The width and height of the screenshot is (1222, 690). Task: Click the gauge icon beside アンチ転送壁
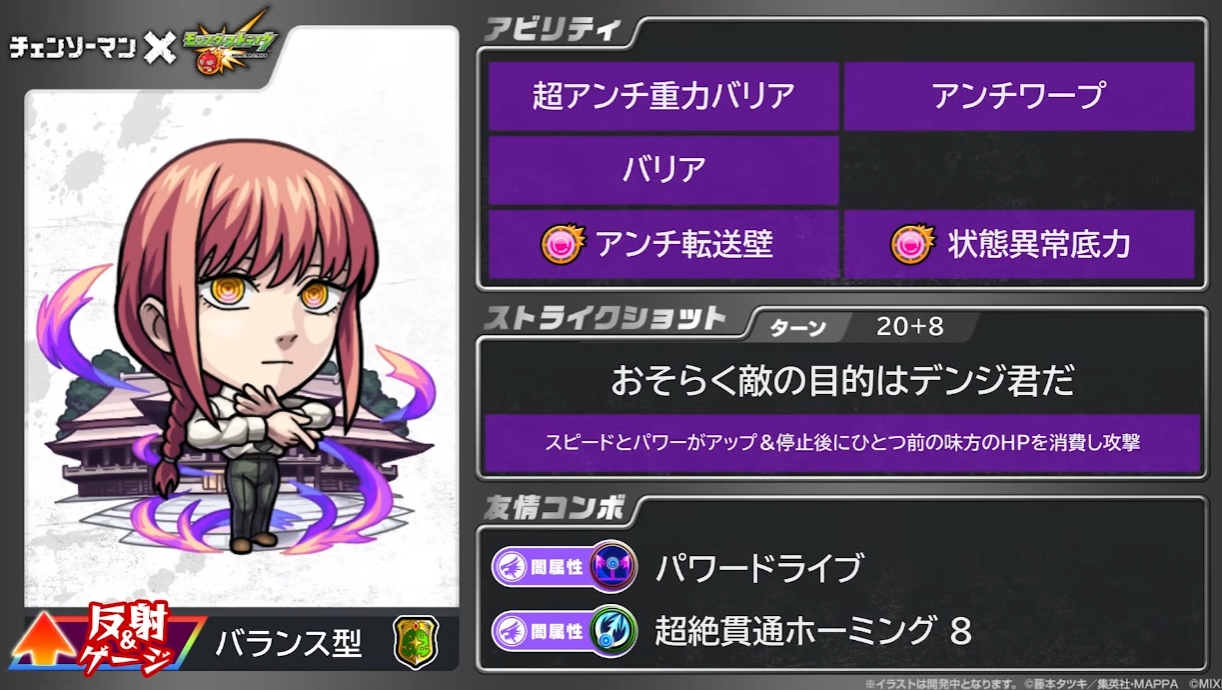pyautogui.click(x=561, y=244)
